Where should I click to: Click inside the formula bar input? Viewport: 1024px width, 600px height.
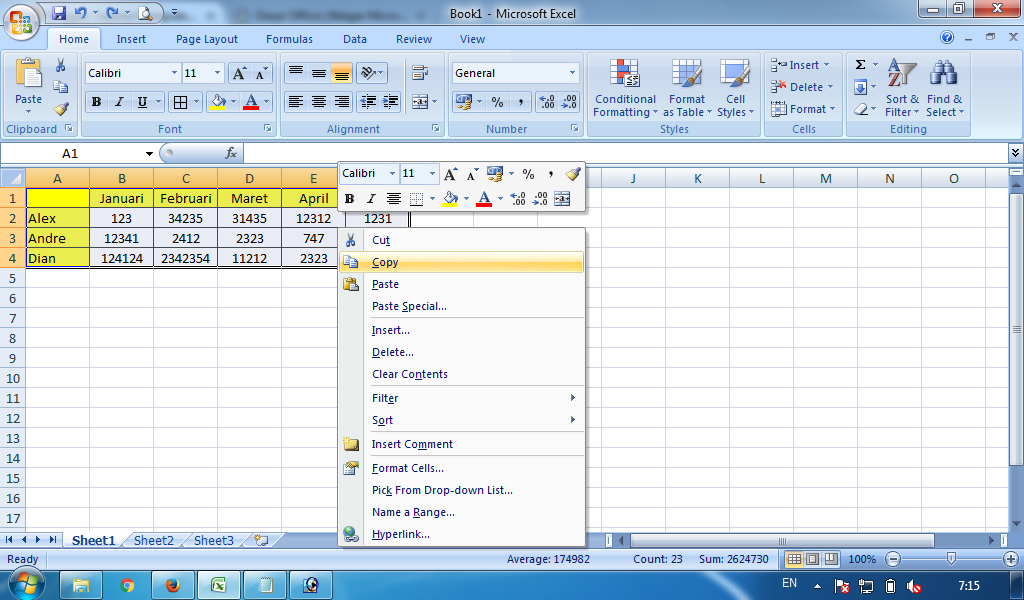click(625, 153)
